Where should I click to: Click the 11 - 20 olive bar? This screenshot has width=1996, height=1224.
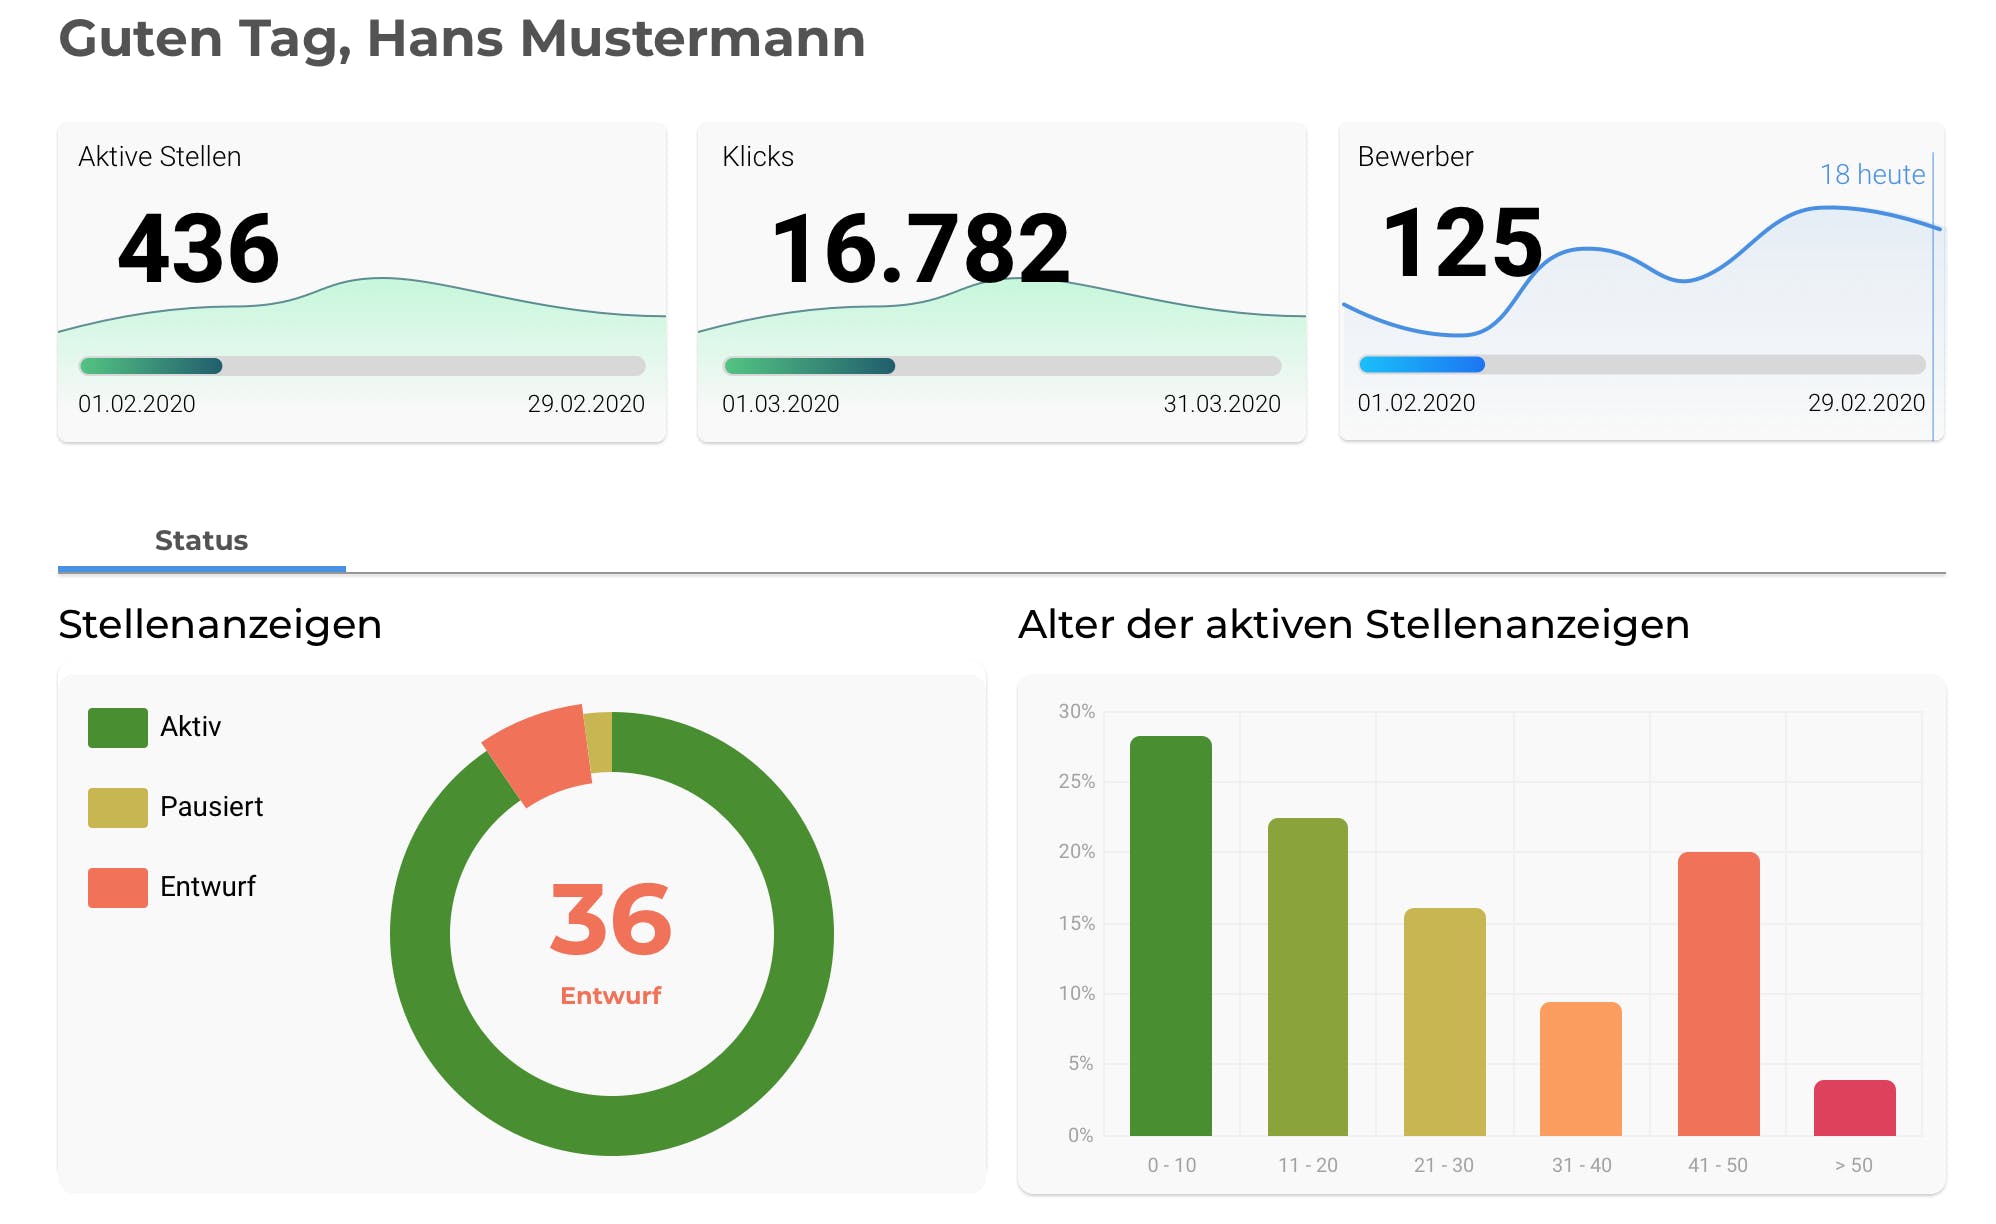coord(1307,976)
